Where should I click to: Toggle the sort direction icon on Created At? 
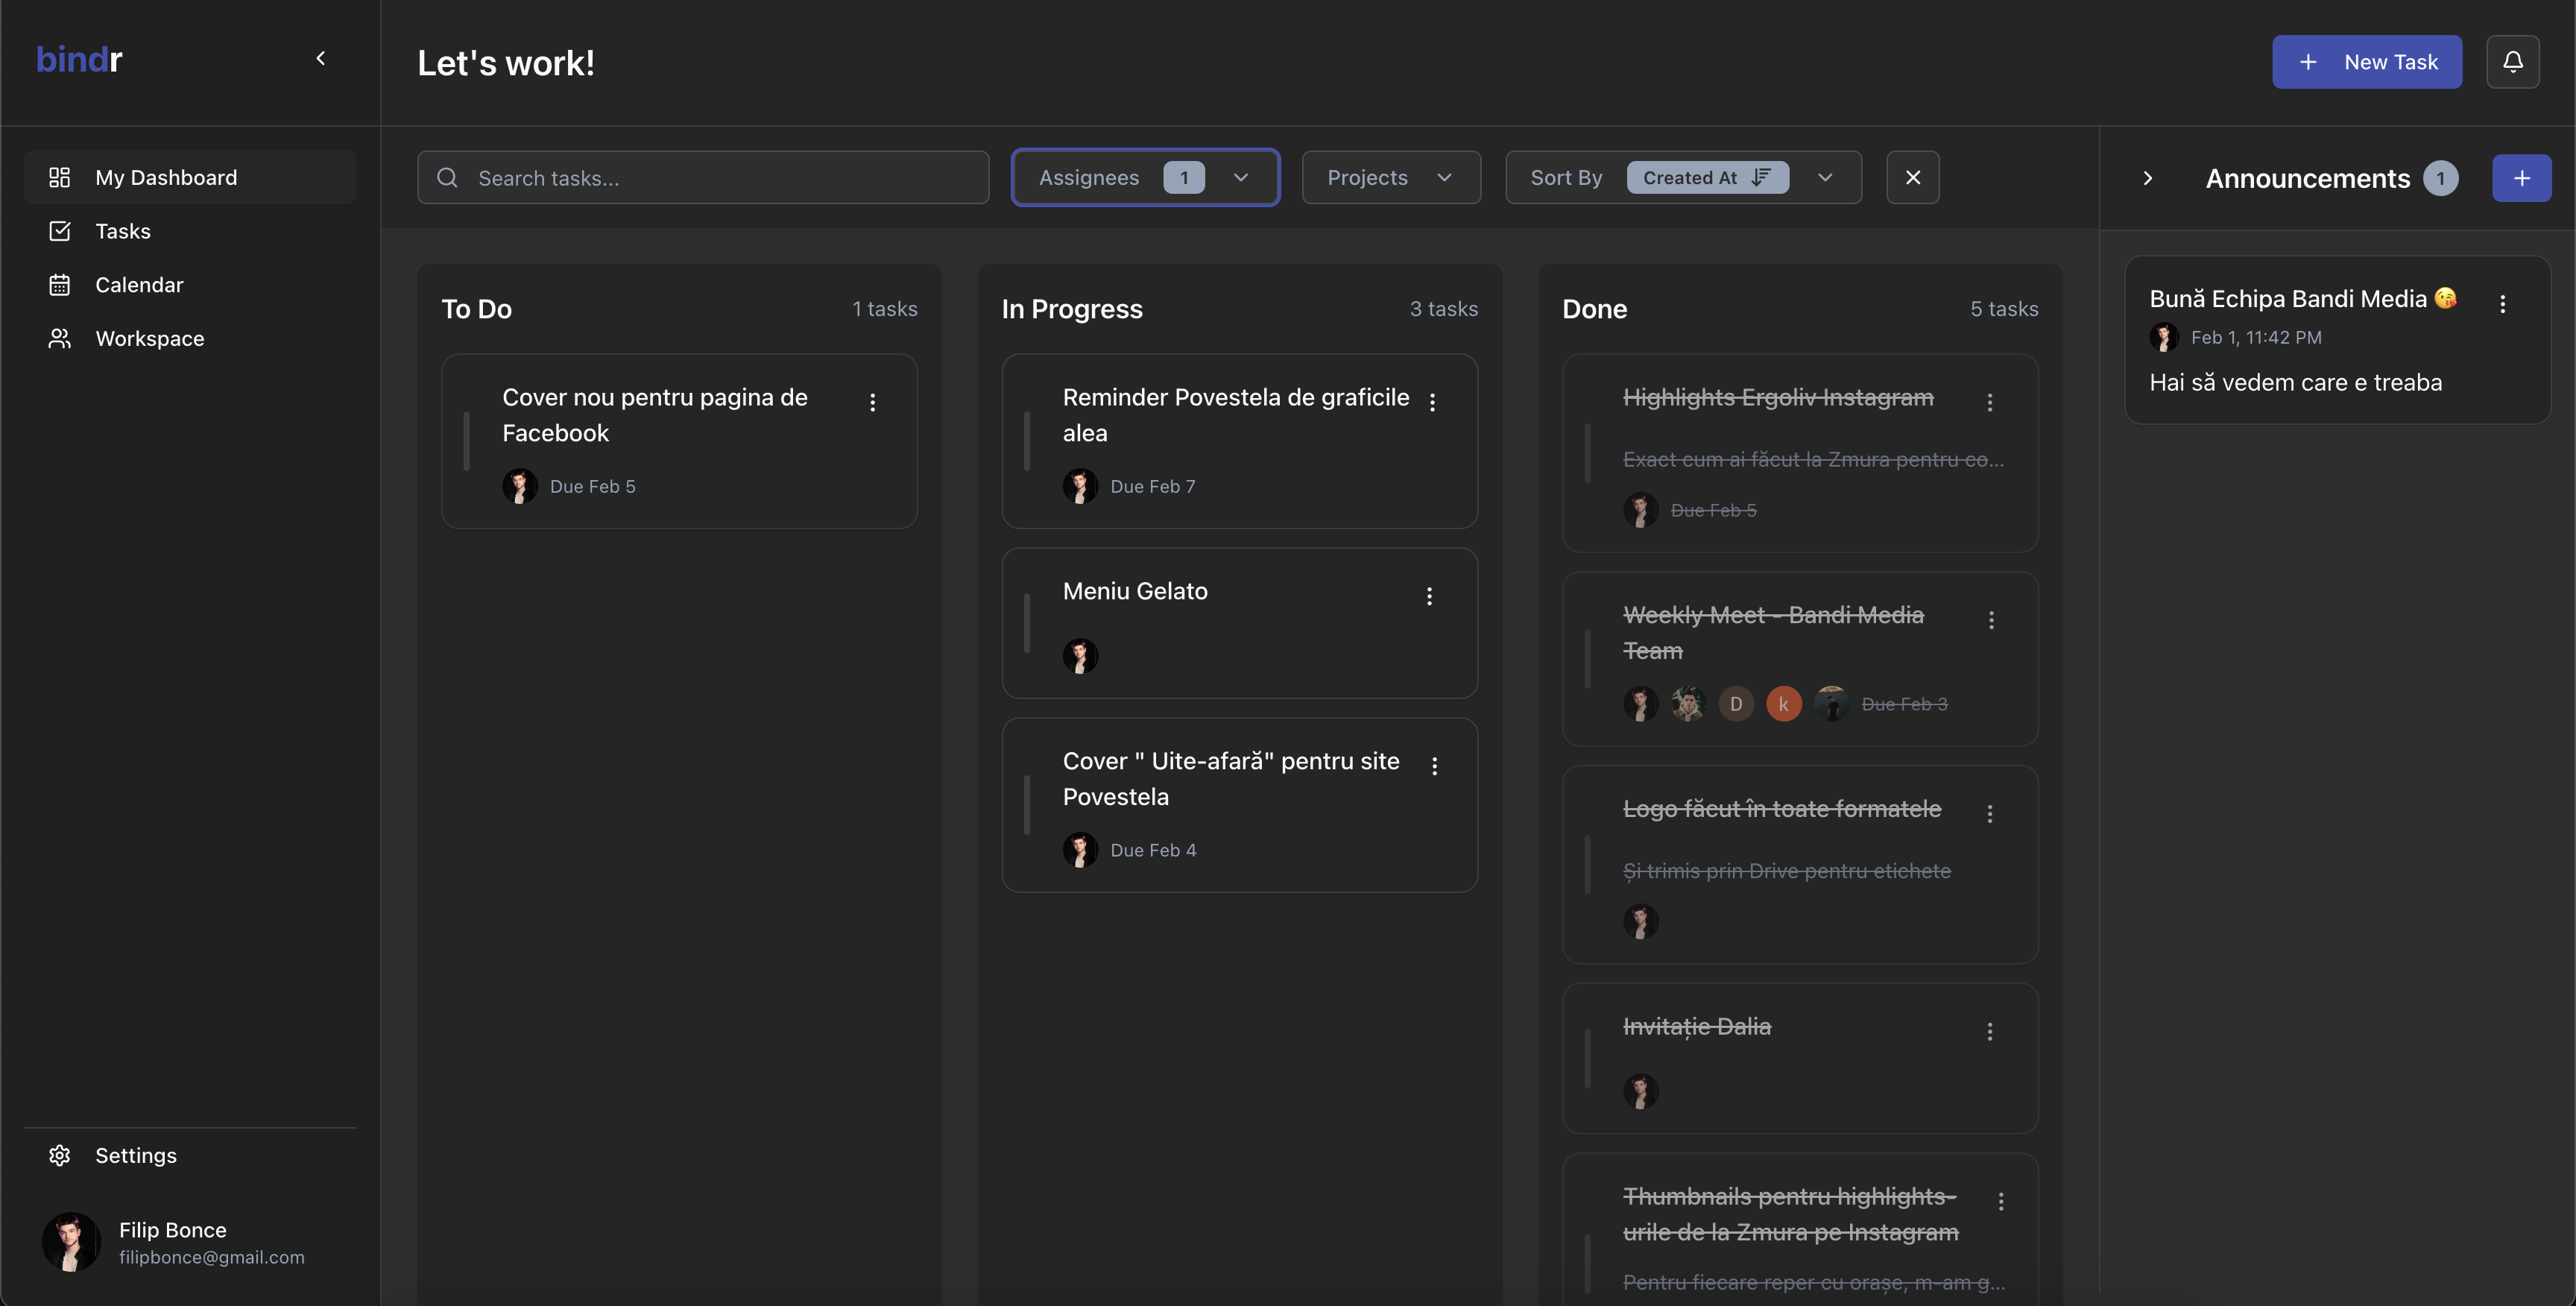[x=1761, y=177]
